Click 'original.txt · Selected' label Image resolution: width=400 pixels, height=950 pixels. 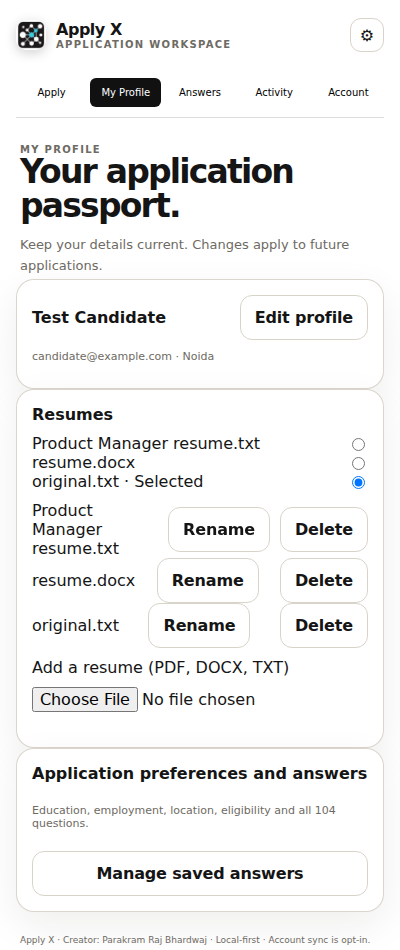[118, 482]
